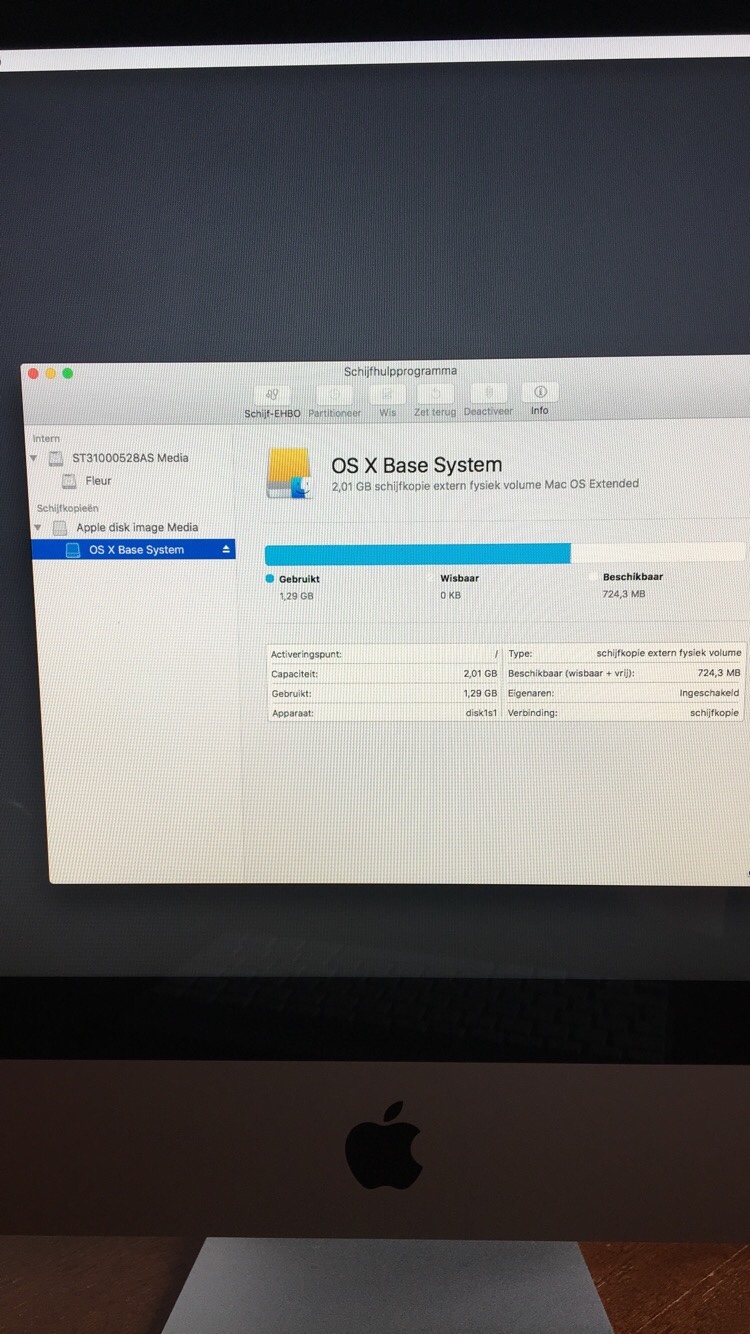Click the Eigenaren Ingeschakeld row
750x1334 pixels.
[625, 693]
